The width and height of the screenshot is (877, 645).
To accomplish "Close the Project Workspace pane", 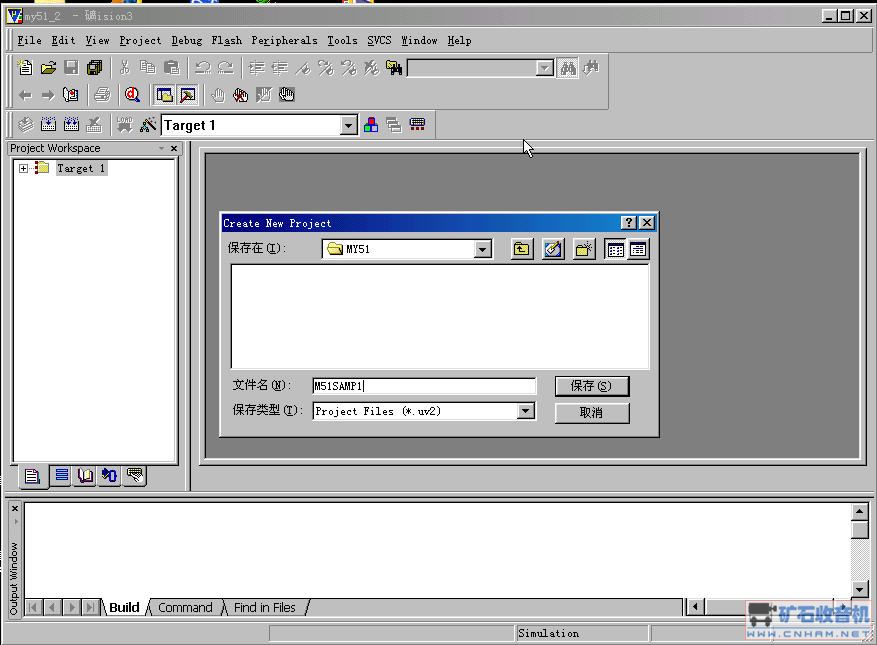I will point(173,148).
